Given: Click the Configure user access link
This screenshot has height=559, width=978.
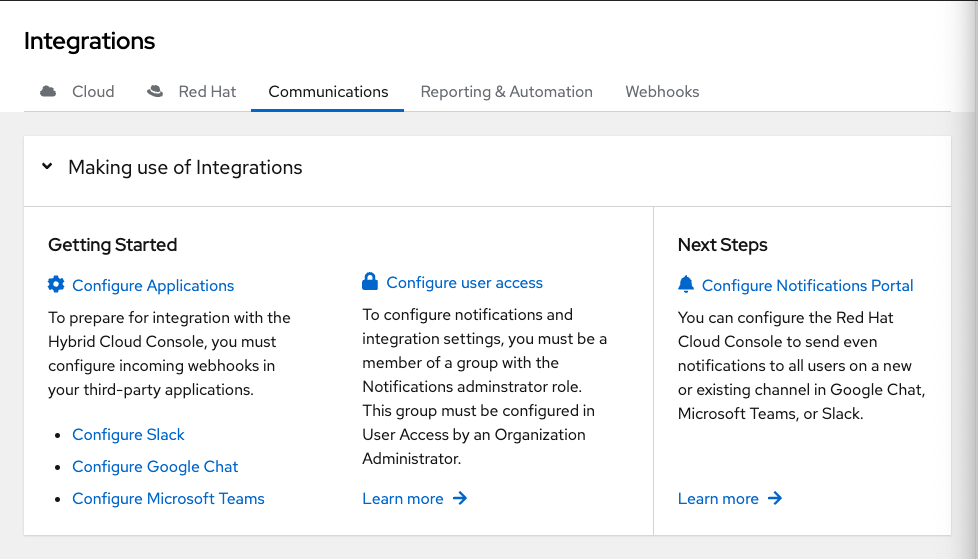Looking at the screenshot, I should pyautogui.click(x=464, y=283).
